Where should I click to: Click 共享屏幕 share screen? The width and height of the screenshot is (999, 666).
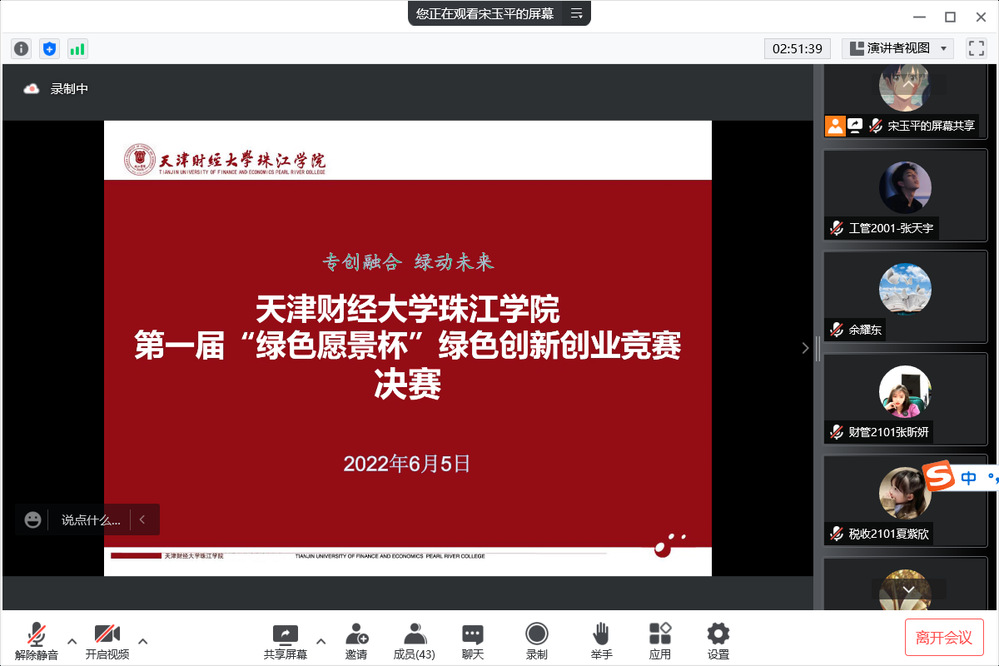click(285, 640)
